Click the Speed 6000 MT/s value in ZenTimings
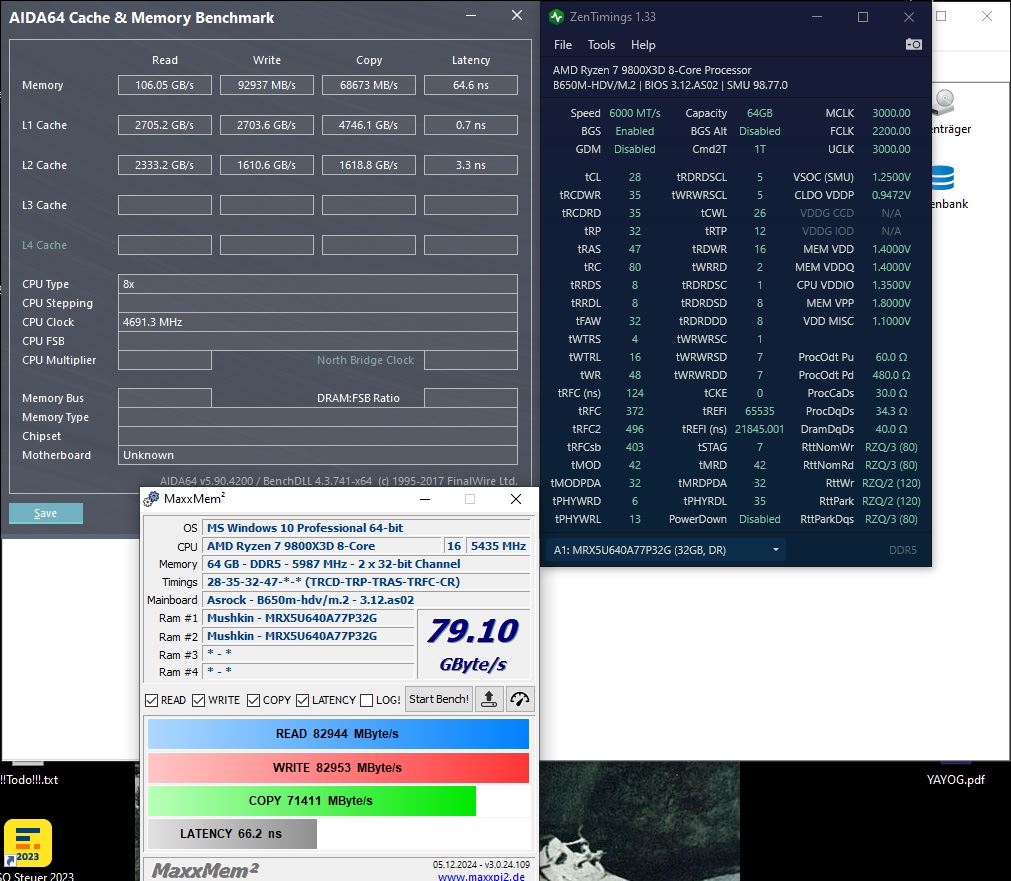This screenshot has width=1011, height=881. (x=634, y=113)
